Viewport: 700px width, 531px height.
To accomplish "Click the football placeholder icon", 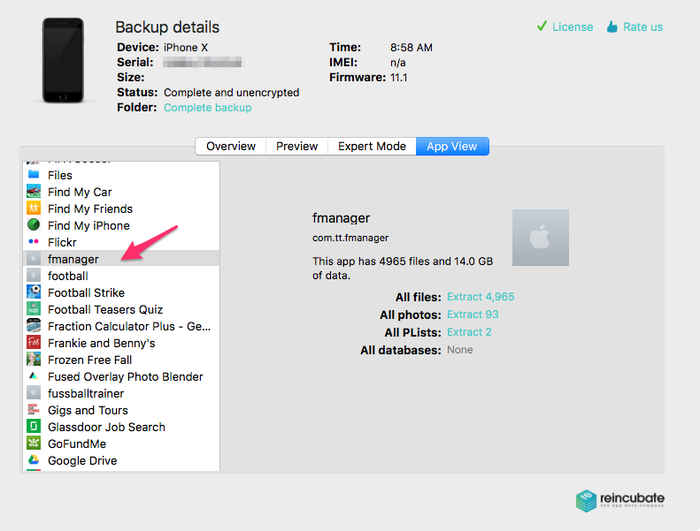I will pos(33,275).
